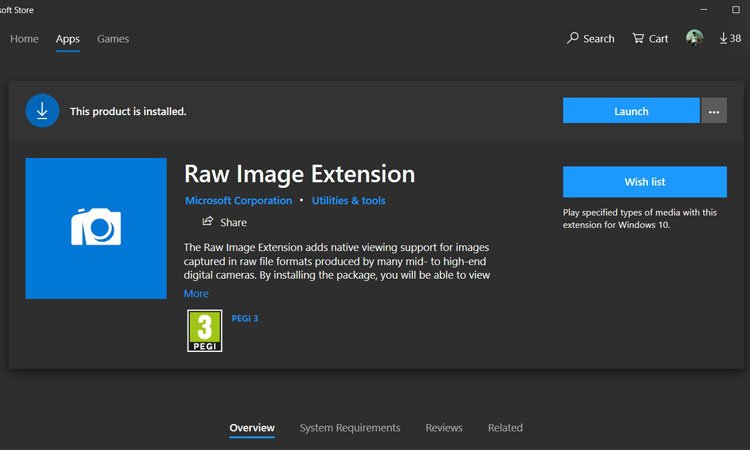Viewport: 750px width, 450px height.
Task: Open the Utilities & tools category link
Action: pyautogui.click(x=348, y=201)
